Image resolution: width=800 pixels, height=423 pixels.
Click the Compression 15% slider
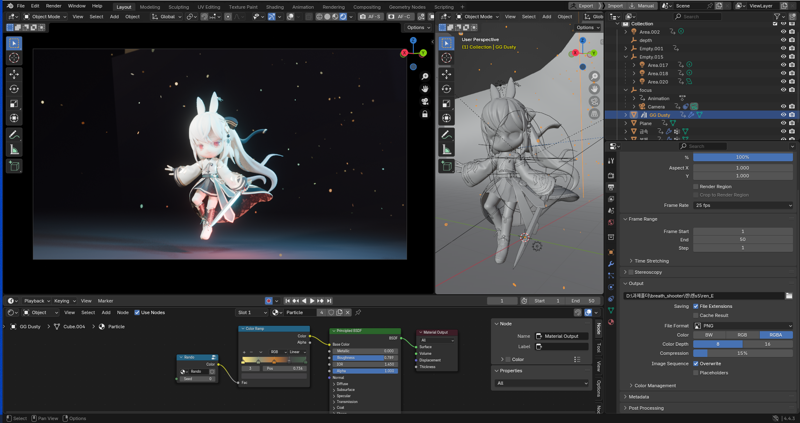[x=743, y=354]
